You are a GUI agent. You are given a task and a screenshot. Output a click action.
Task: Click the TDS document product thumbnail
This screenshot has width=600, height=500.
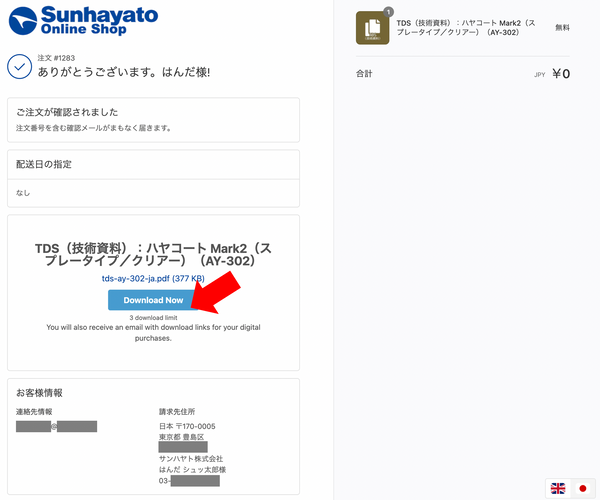372,28
